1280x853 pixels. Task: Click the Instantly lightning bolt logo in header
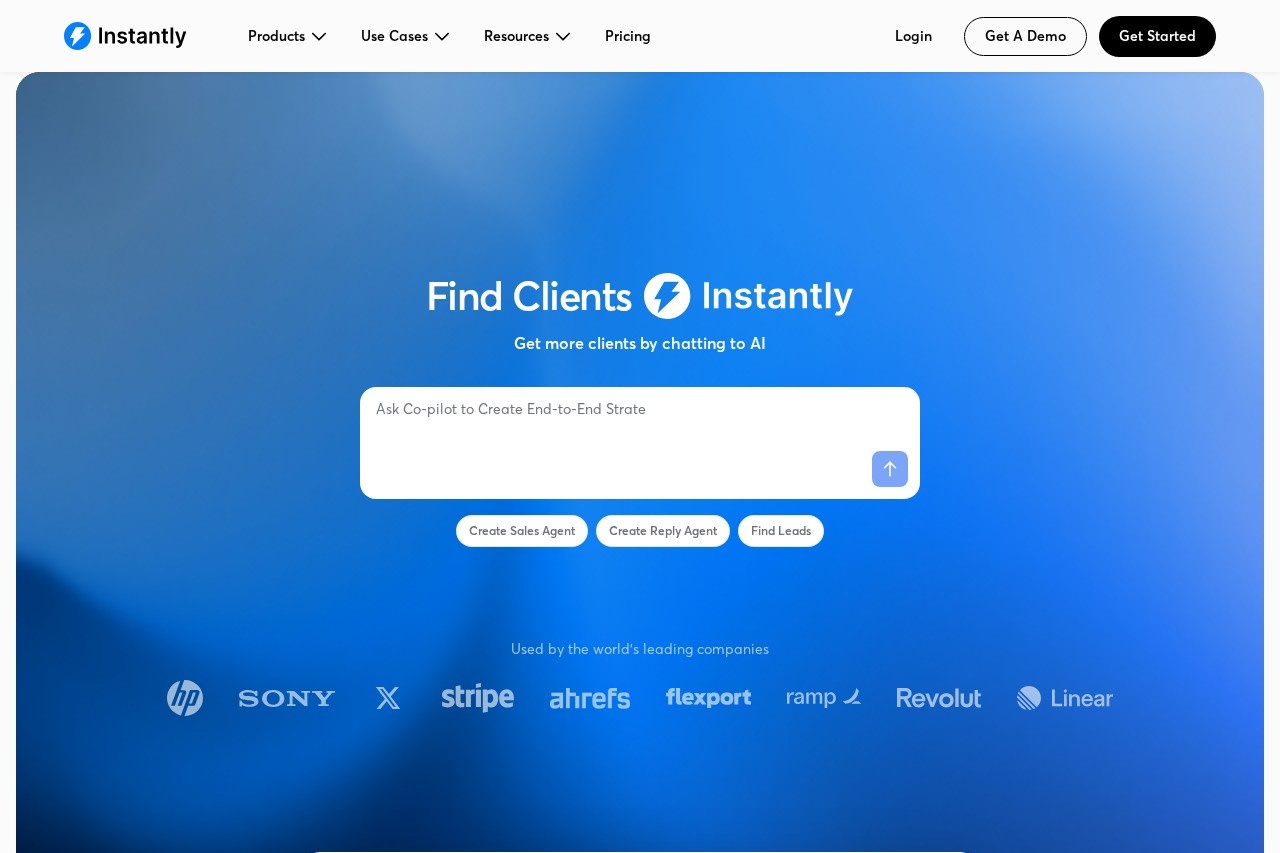78,36
